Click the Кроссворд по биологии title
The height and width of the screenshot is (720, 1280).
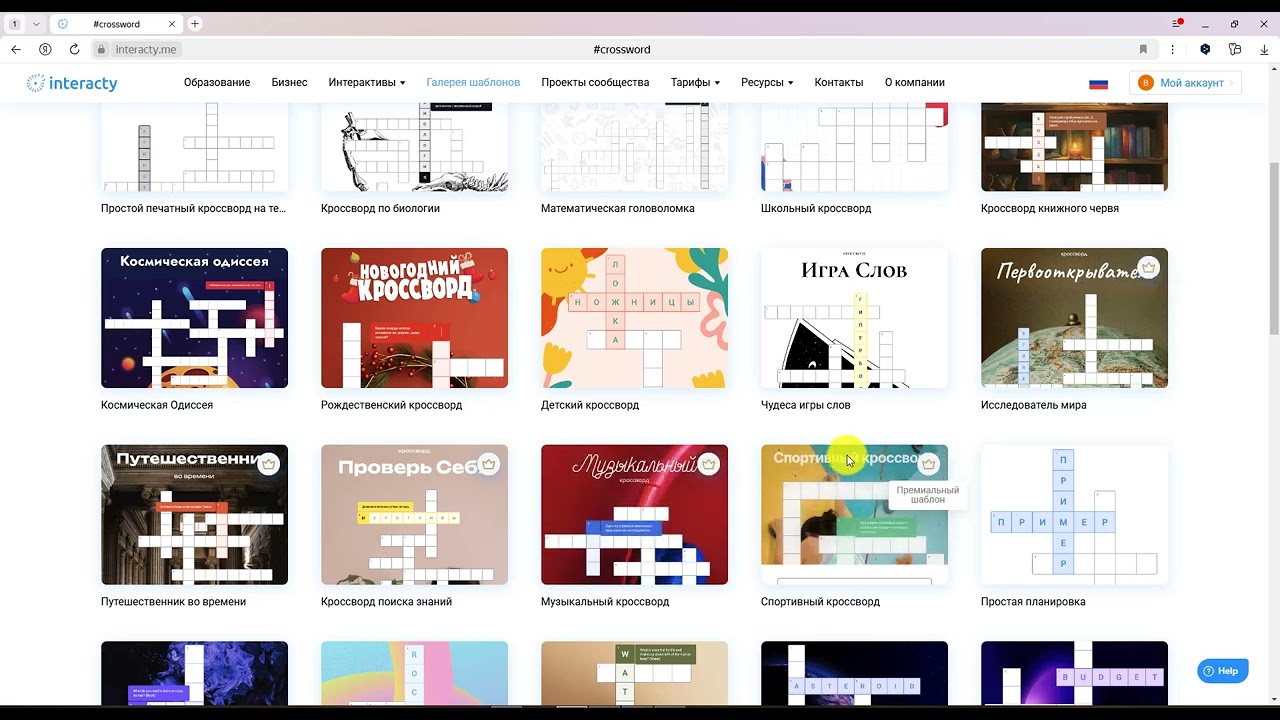(380, 208)
